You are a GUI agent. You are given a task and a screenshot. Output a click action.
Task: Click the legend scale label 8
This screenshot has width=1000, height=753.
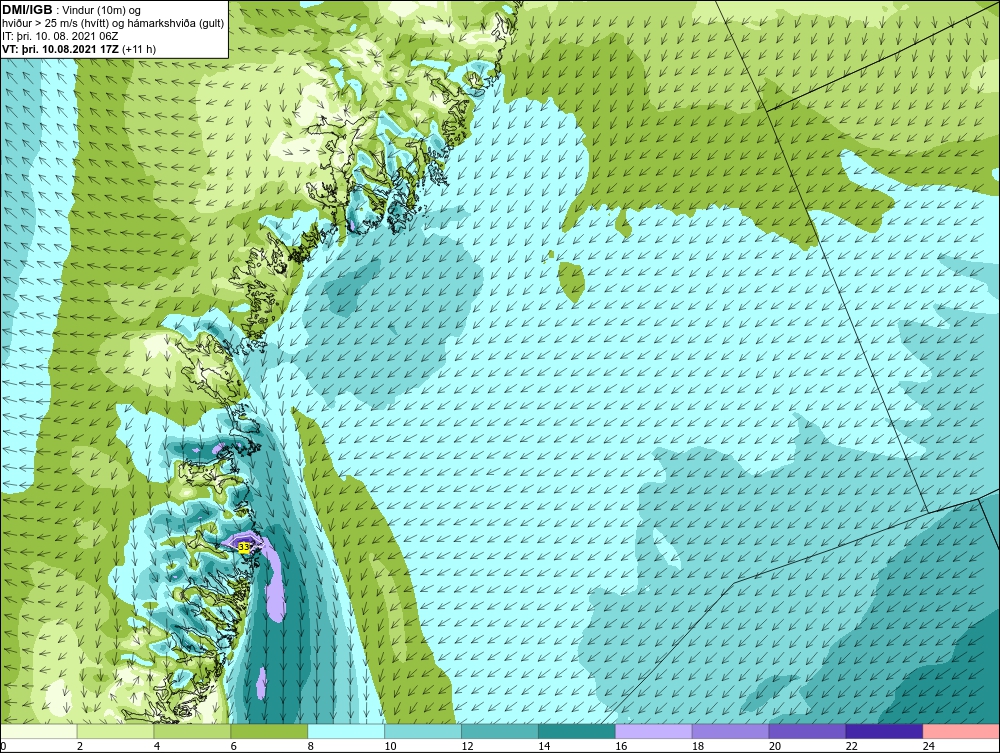coord(311,746)
